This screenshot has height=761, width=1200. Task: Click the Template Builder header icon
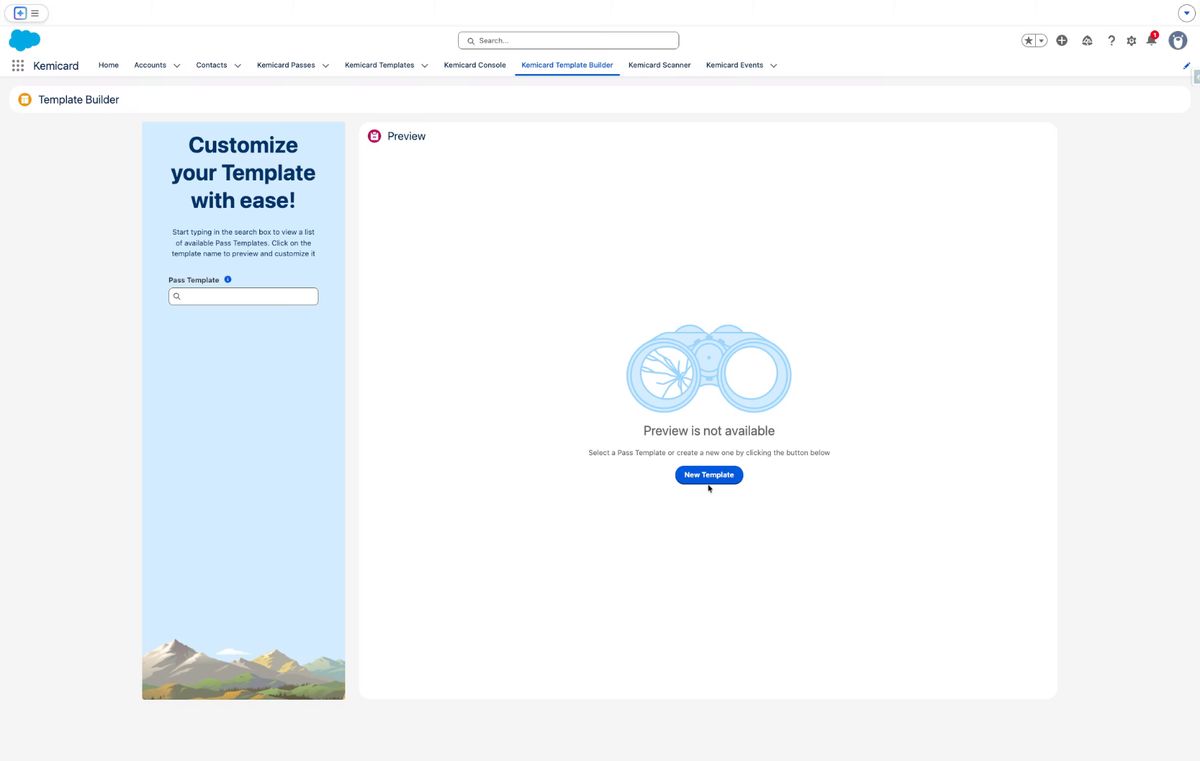tap(25, 100)
